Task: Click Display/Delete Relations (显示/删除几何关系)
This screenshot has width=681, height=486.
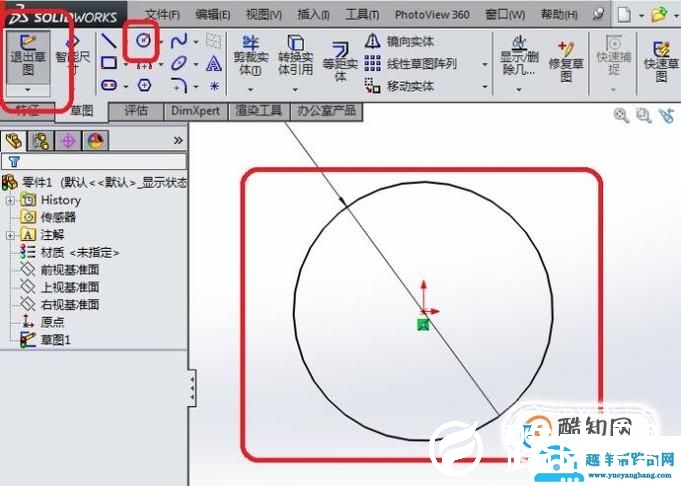Action: pyautogui.click(x=519, y=56)
